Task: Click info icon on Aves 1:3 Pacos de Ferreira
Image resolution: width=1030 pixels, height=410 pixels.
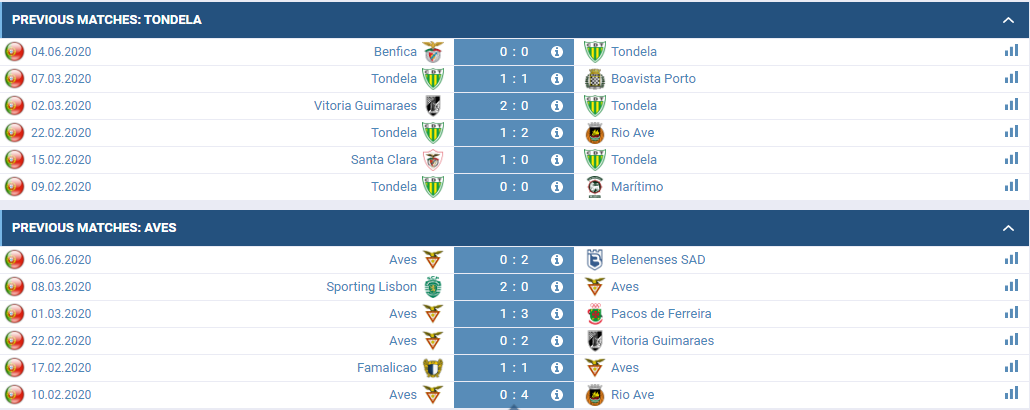Action: [x=557, y=314]
